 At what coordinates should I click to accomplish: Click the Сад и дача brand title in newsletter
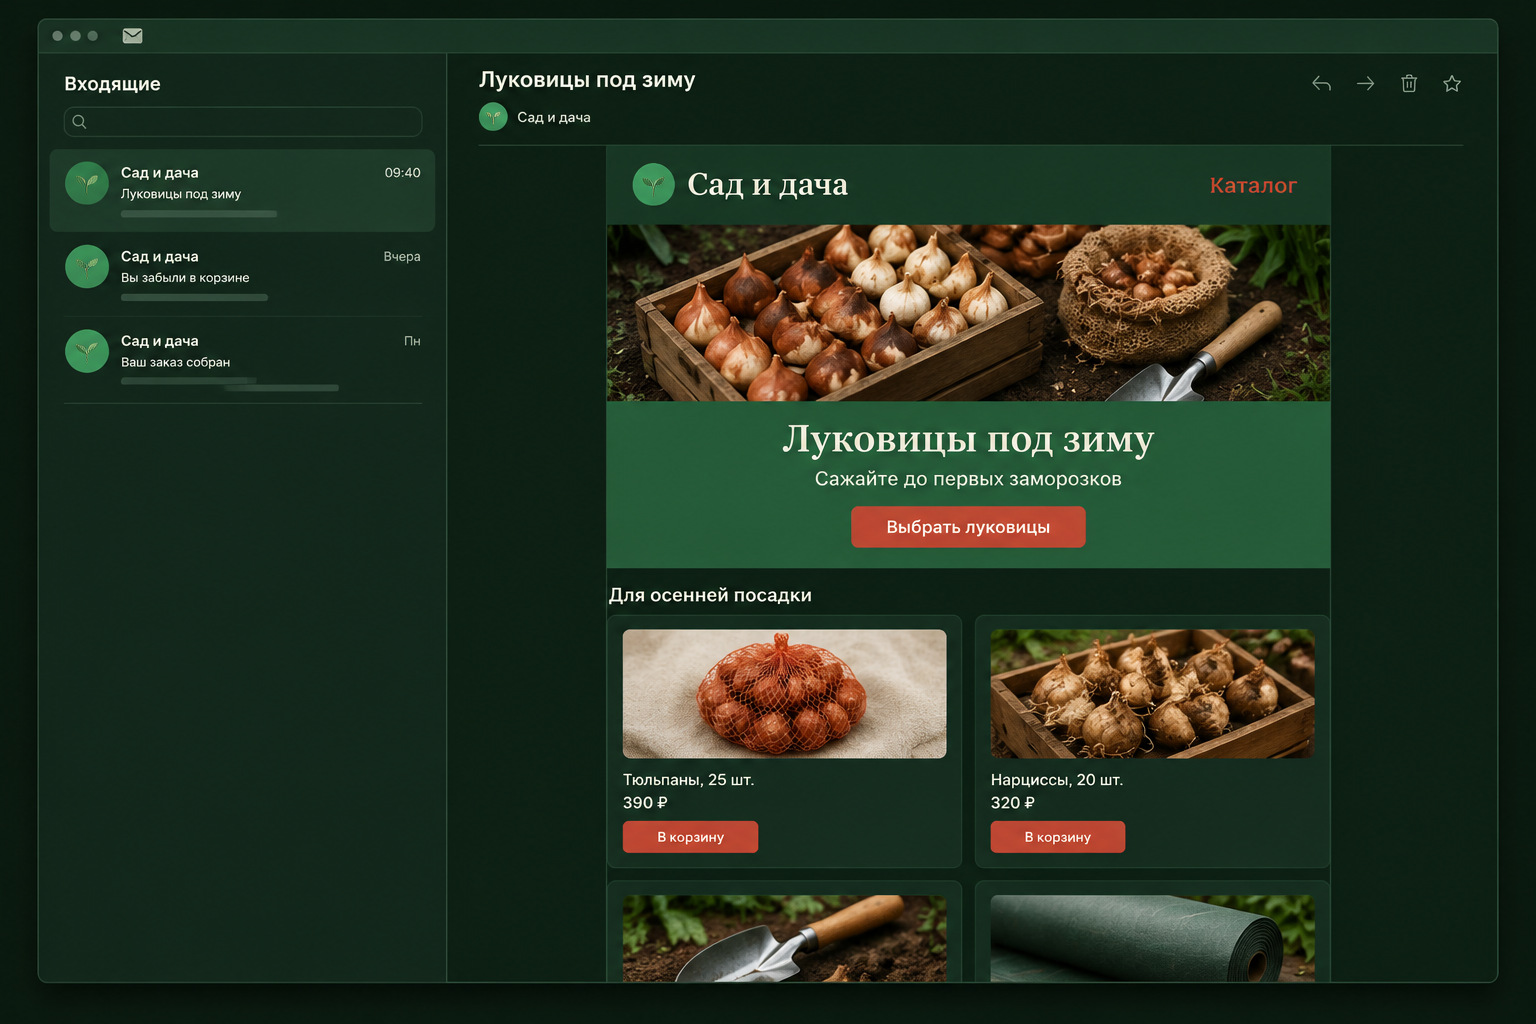pos(768,184)
